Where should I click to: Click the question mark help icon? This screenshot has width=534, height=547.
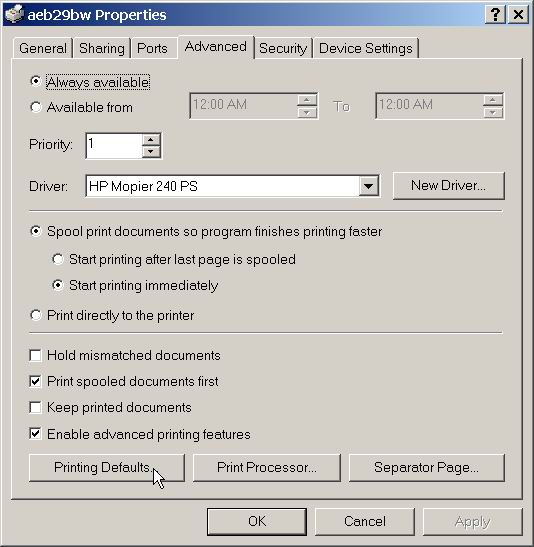tap(495, 15)
